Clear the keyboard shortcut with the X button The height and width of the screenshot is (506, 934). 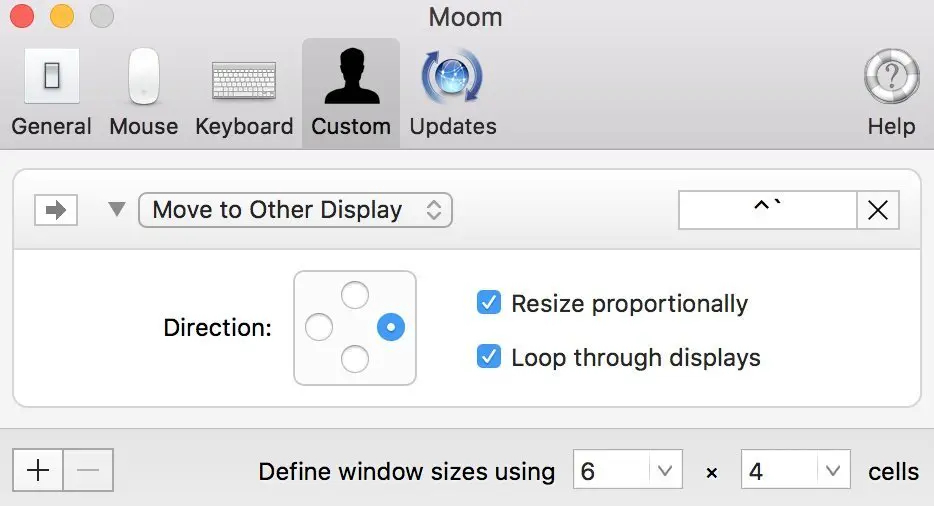coord(878,210)
